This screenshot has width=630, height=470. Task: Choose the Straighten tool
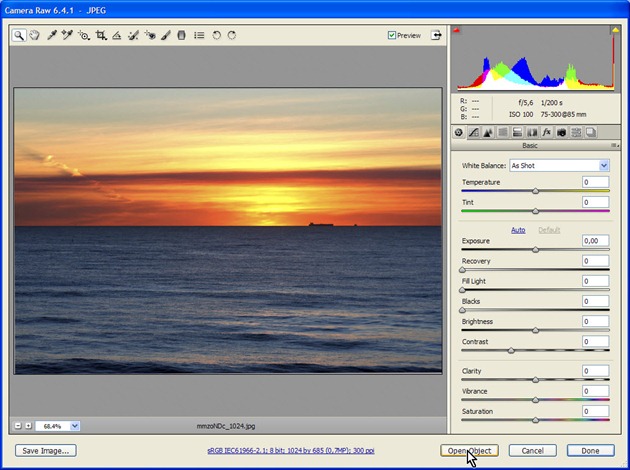(x=117, y=35)
